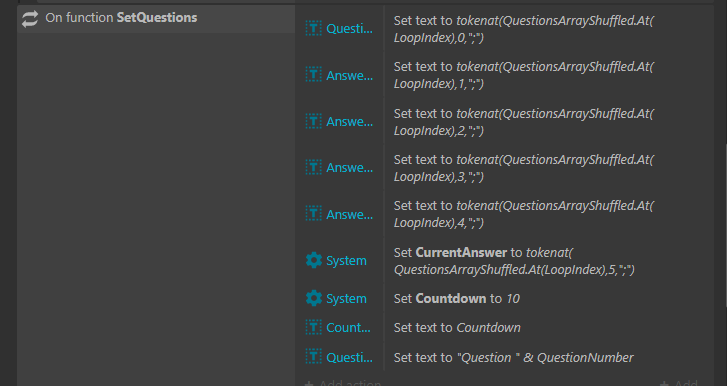Click Add action link below actions
This screenshot has height=386, width=727.
343,383
